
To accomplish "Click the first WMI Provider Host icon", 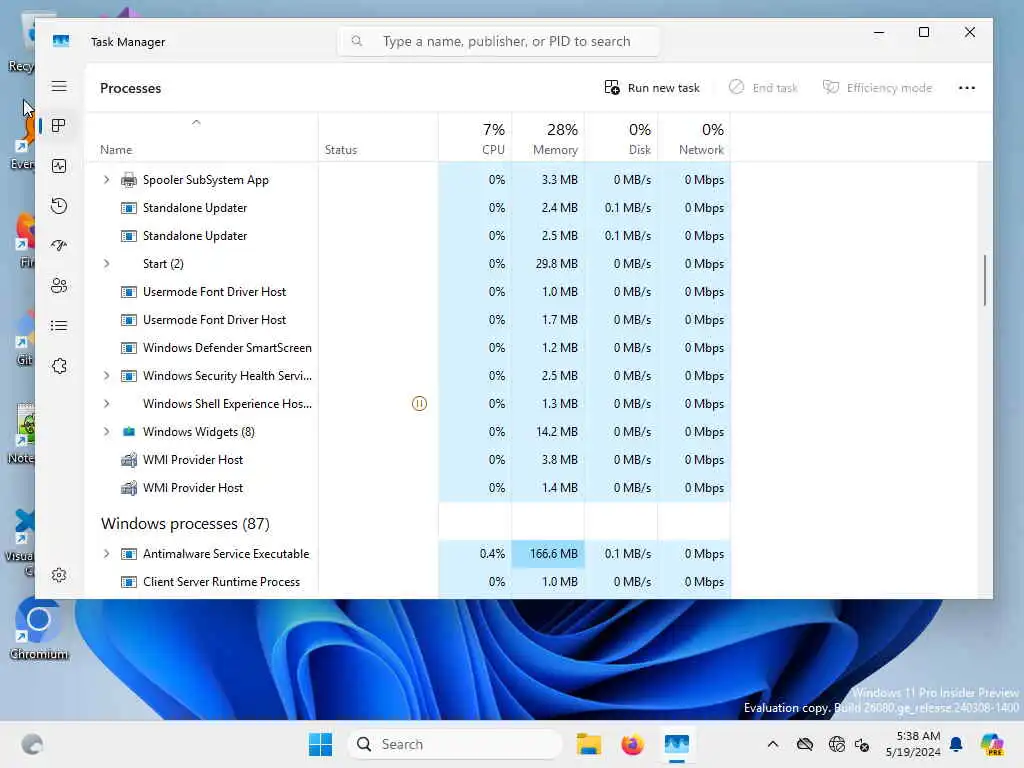I will coord(129,460).
